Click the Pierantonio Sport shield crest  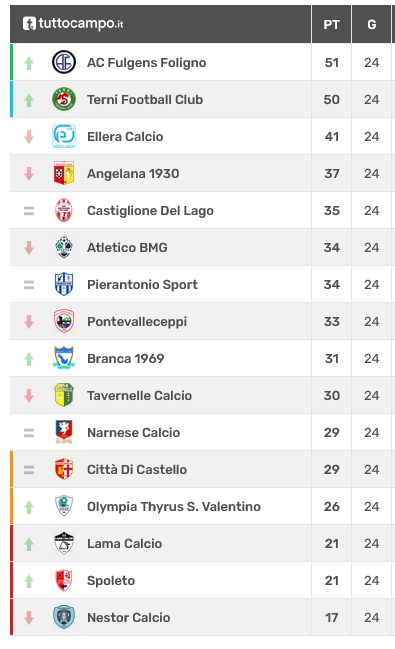64,284
